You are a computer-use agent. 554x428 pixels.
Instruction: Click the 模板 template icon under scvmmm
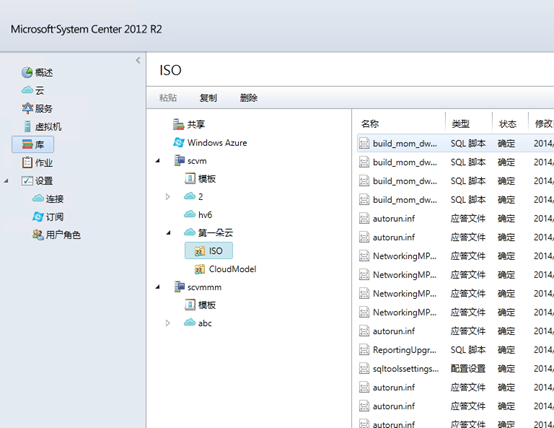pos(190,305)
